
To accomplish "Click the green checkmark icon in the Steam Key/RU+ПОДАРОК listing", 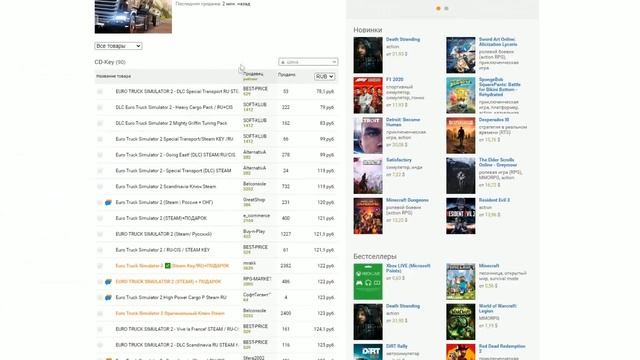I will click(x=167, y=266).
